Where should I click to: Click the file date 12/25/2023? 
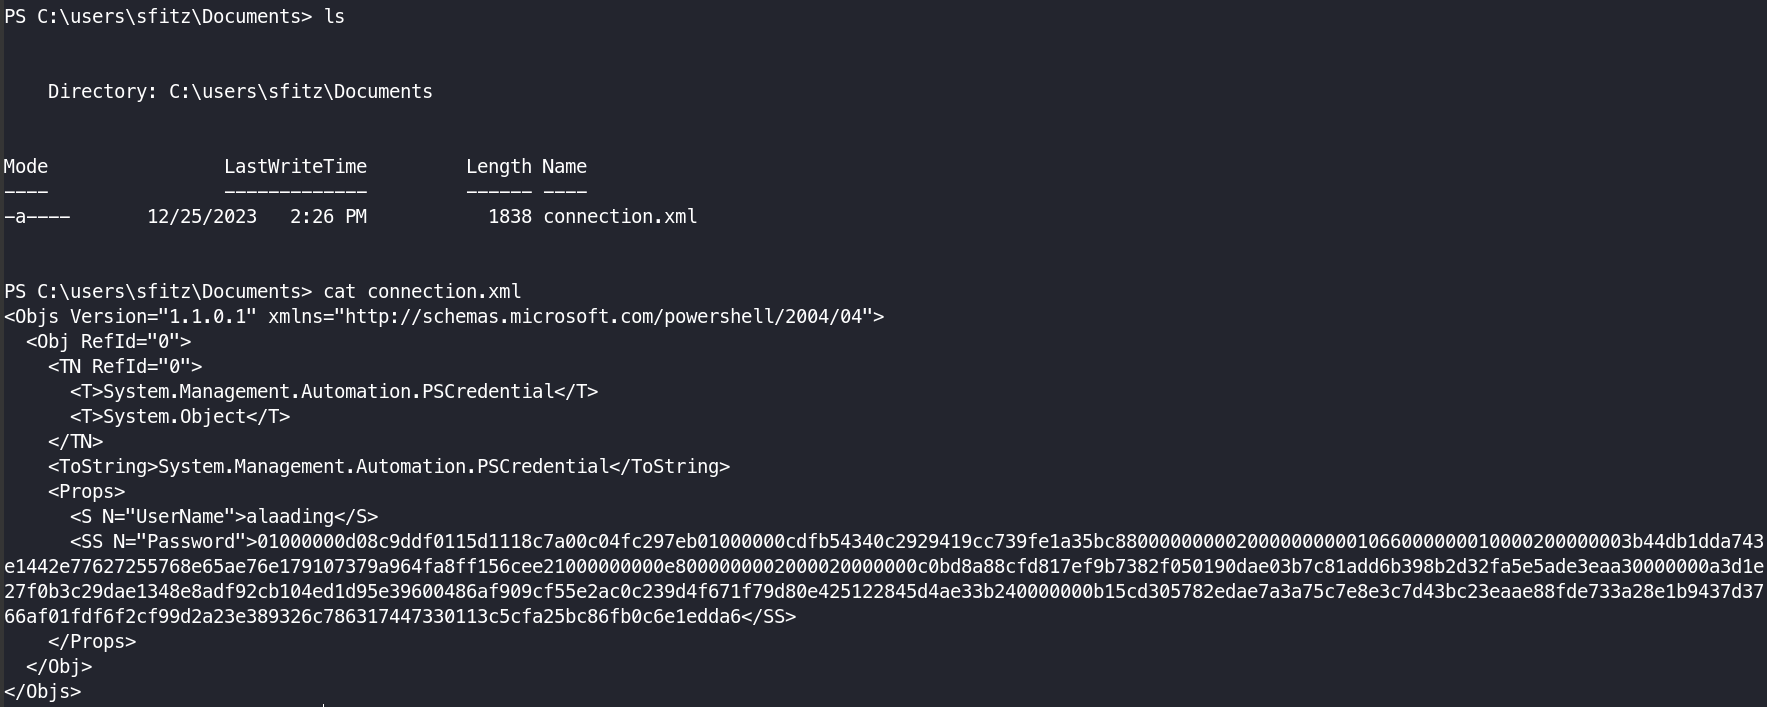pos(202,217)
